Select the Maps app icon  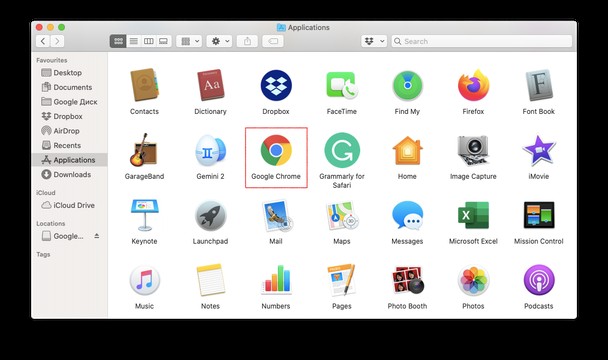coord(342,215)
